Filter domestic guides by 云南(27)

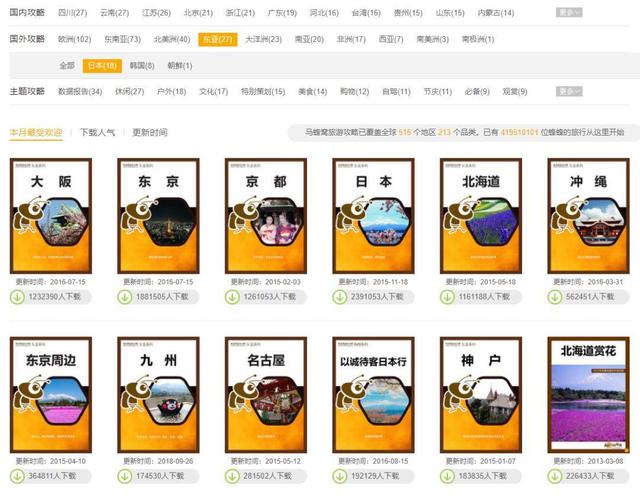click(115, 13)
